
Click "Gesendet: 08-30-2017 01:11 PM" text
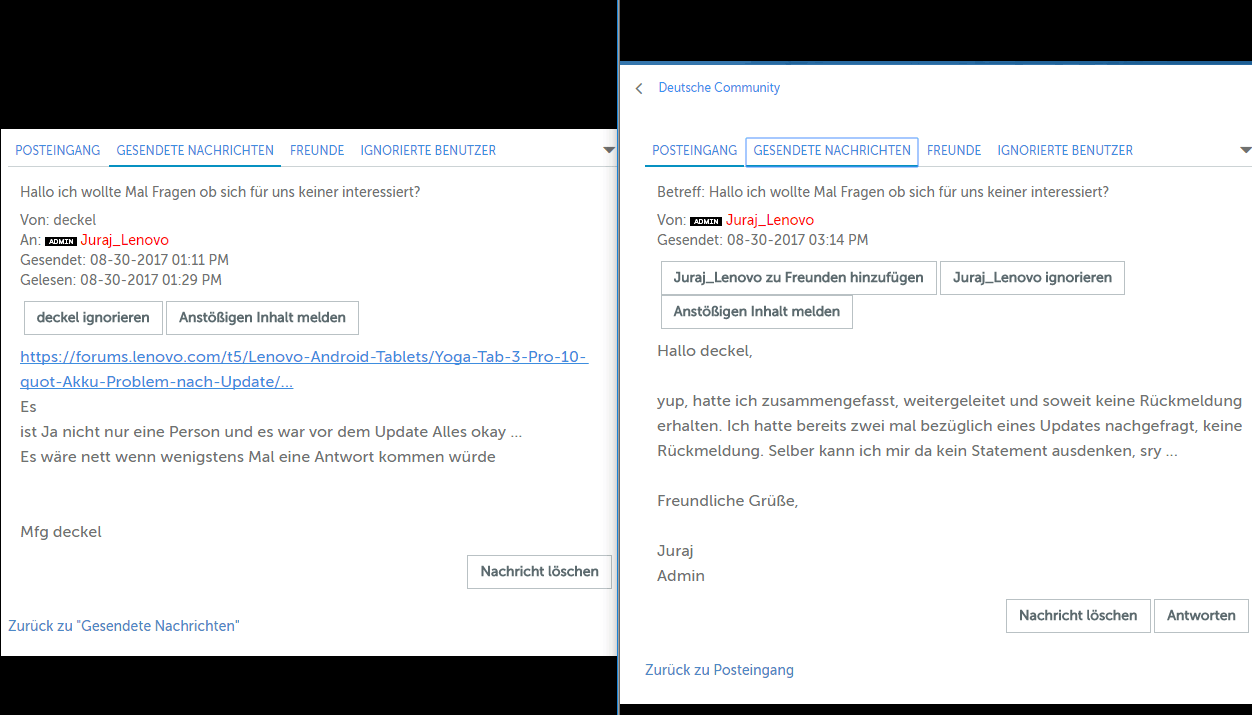pyautogui.click(x=124, y=260)
